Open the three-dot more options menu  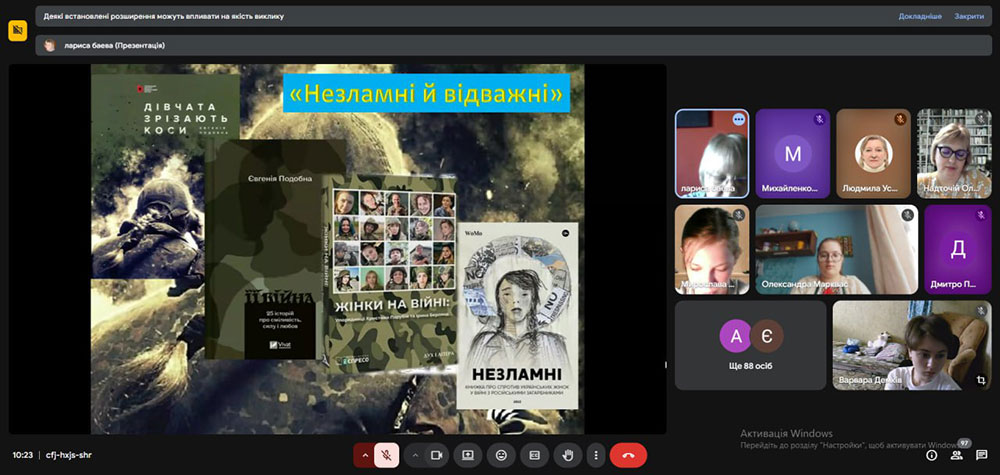pyautogui.click(x=596, y=455)
